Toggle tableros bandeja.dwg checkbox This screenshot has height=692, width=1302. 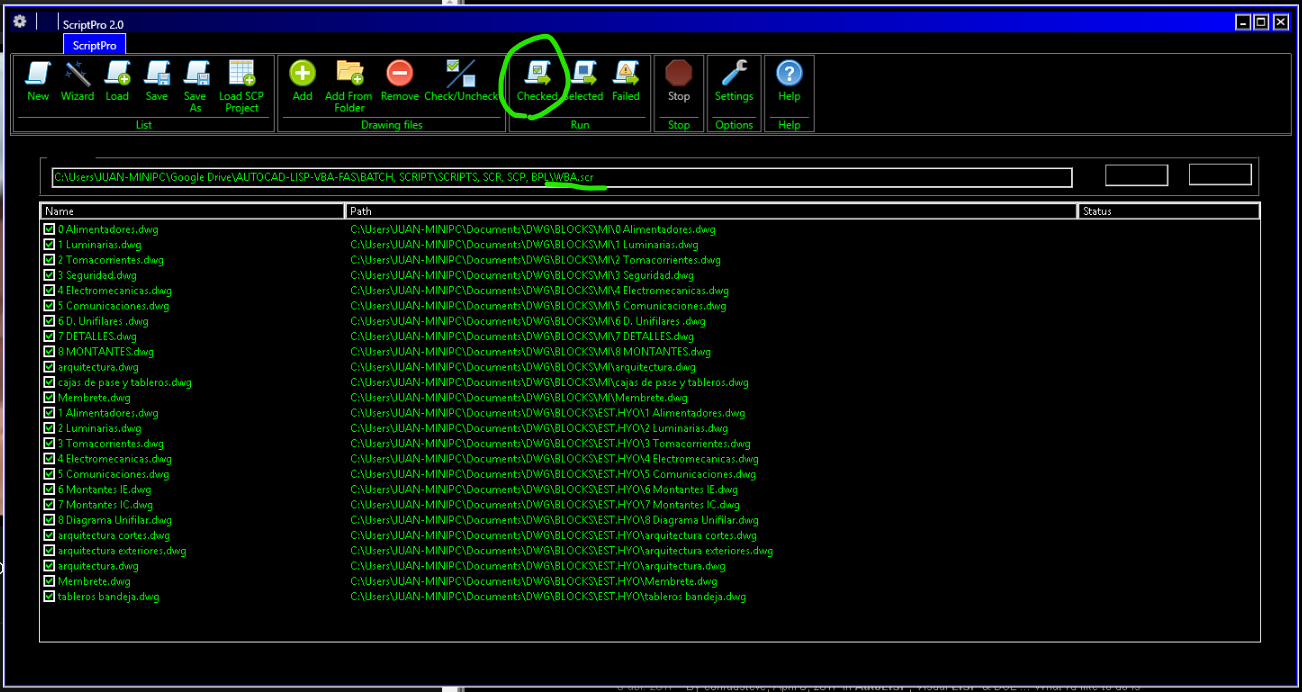coord(49,596)
